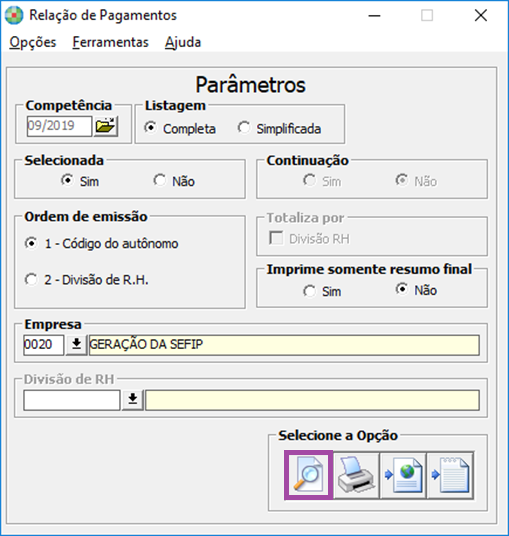Screen dimensions: 509x536
Task: Click the Competência date field
Action: click(x=59, y=126)
